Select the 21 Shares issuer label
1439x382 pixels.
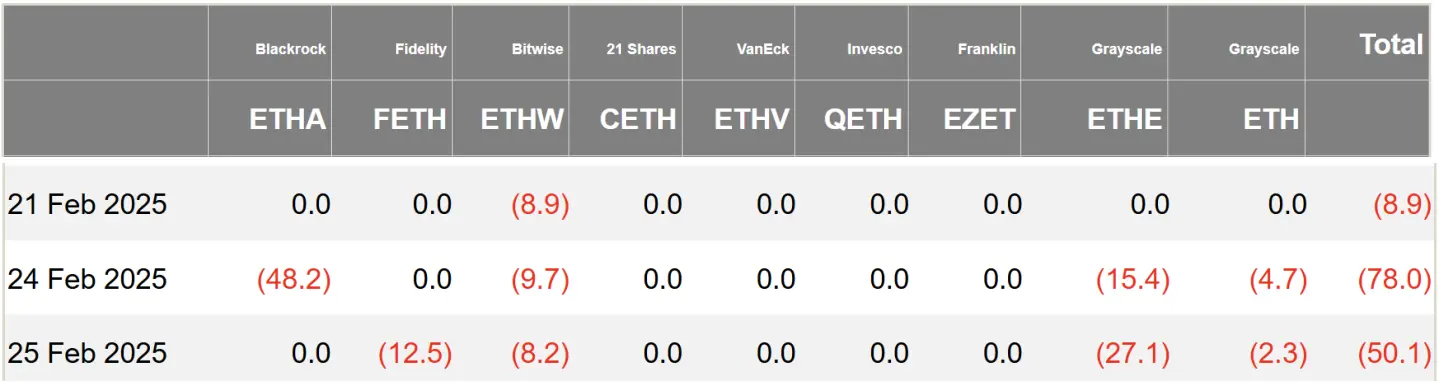[641, 49]
